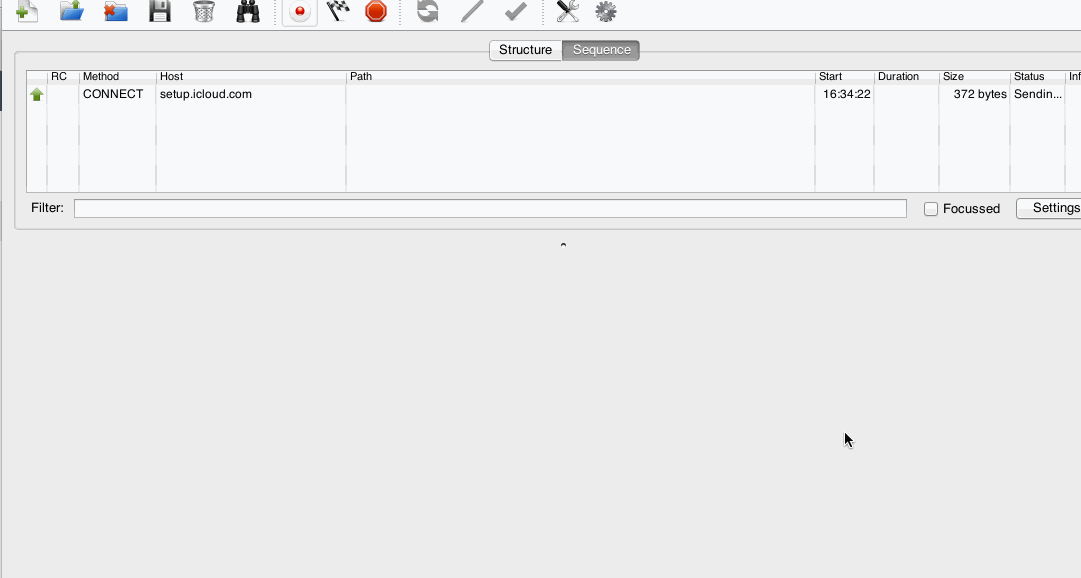
Task: Enable the Focussed checkbox
Action: click(x=931, y=209)
